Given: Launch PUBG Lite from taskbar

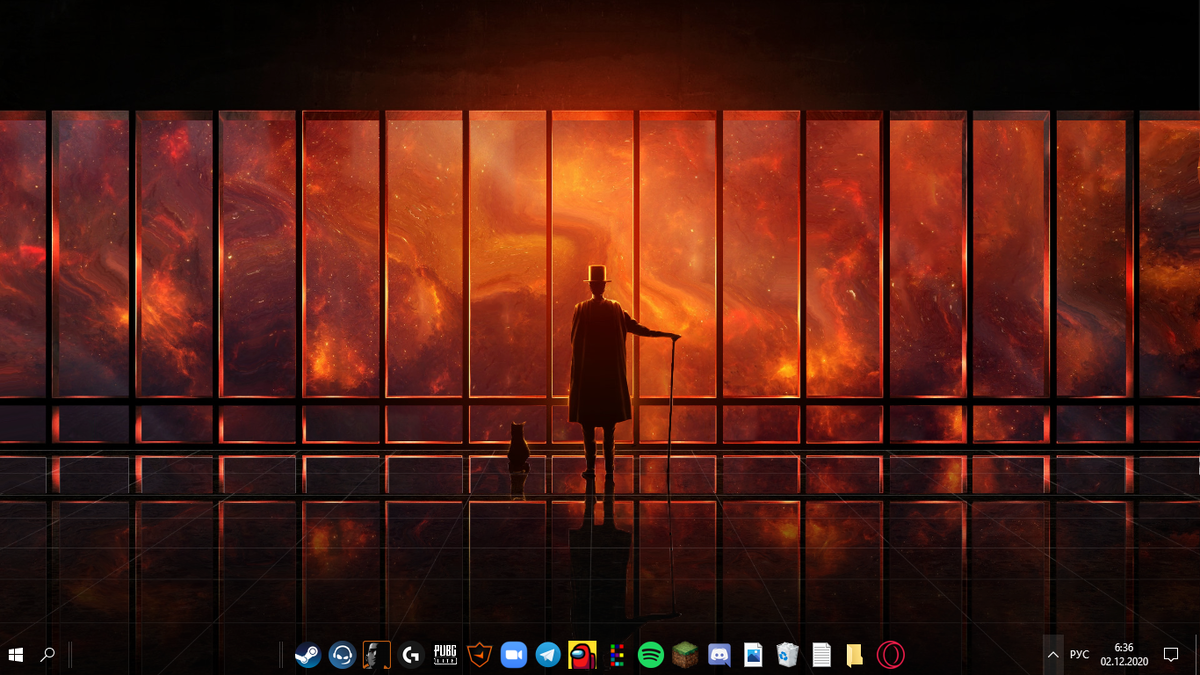Looking at the screenshot, I should click(445, 655).
